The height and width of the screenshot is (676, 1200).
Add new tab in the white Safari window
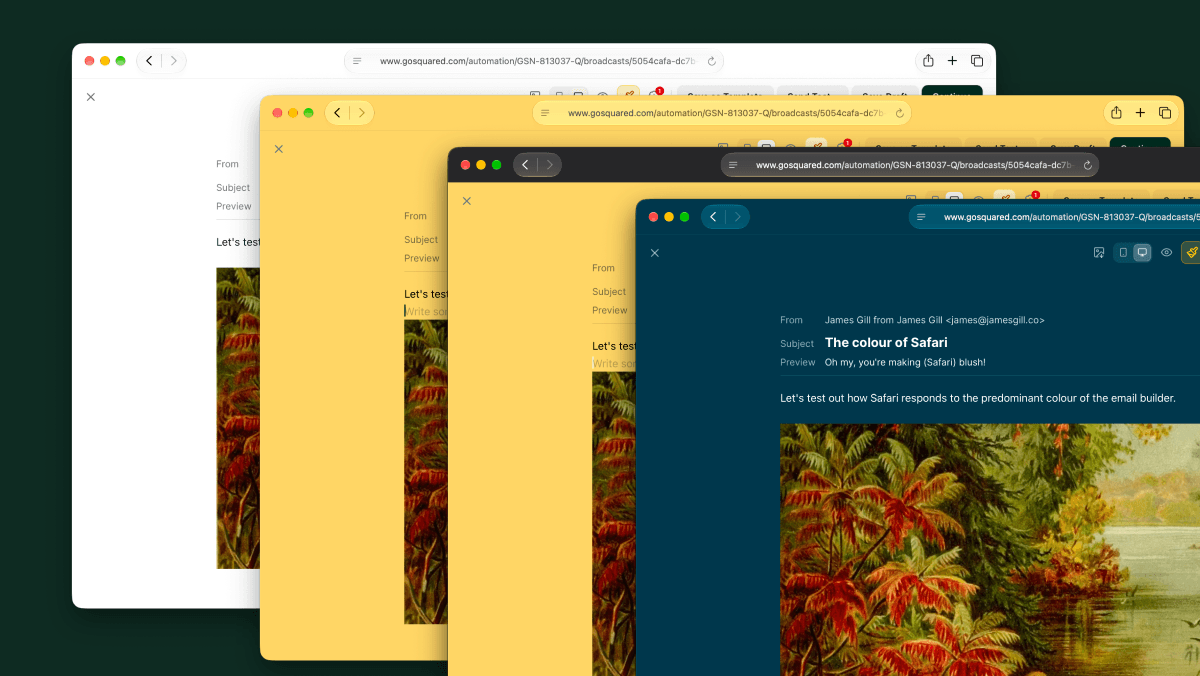pos(952,61)
